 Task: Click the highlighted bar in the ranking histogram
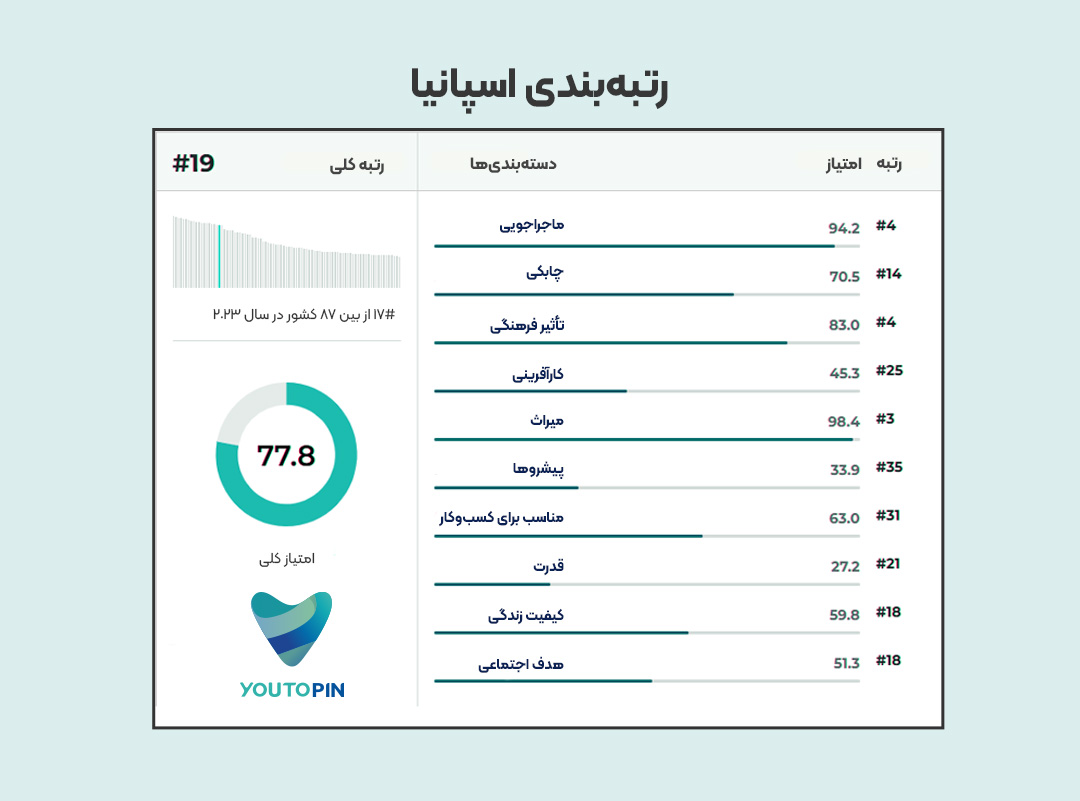click(219, 256)
